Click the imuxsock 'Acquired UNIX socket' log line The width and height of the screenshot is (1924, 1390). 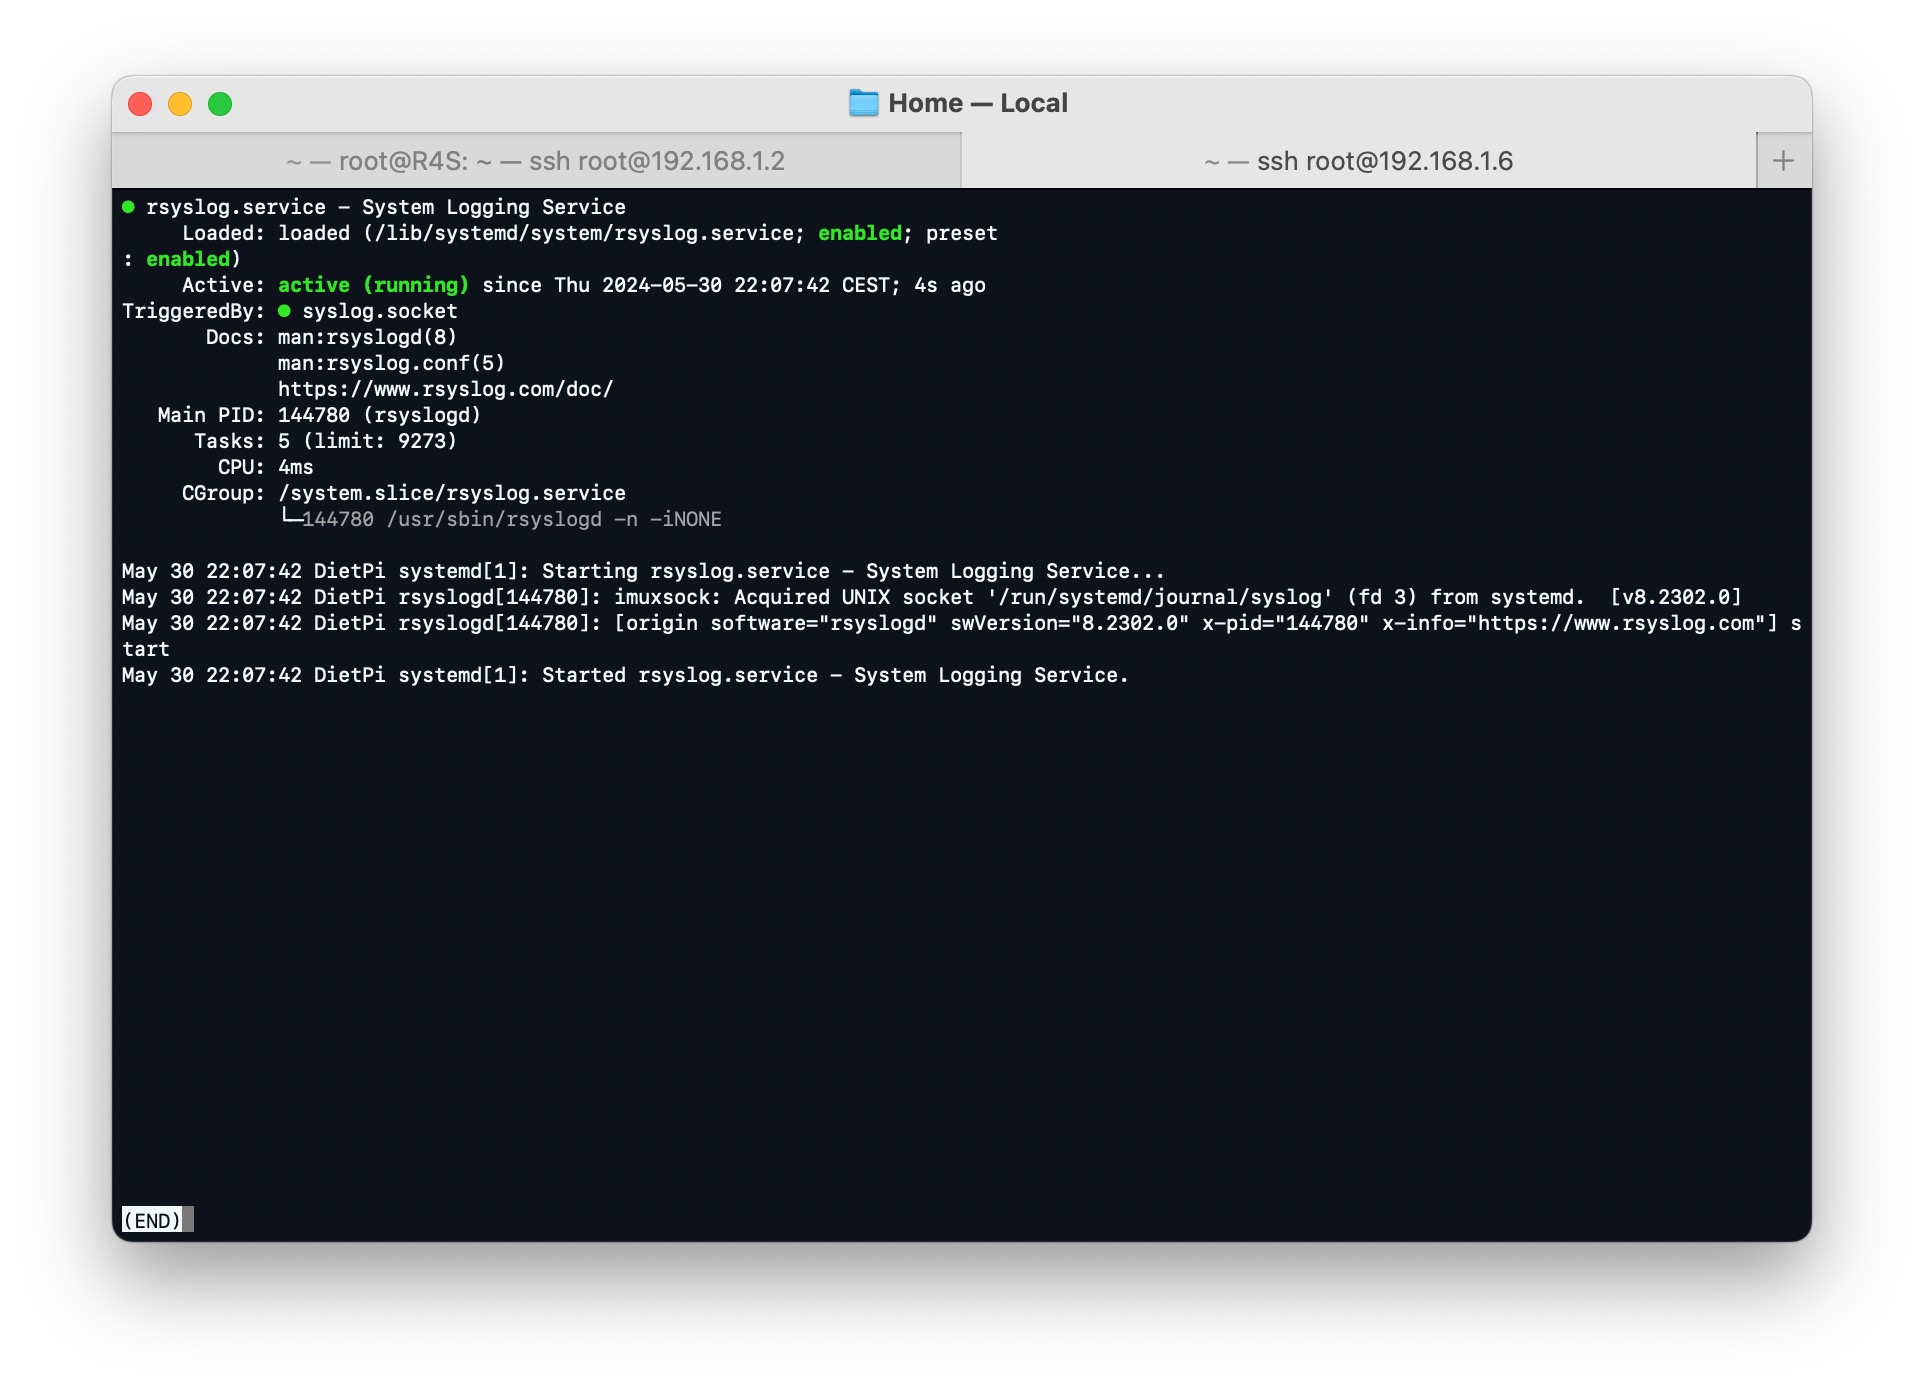(931, 597)
